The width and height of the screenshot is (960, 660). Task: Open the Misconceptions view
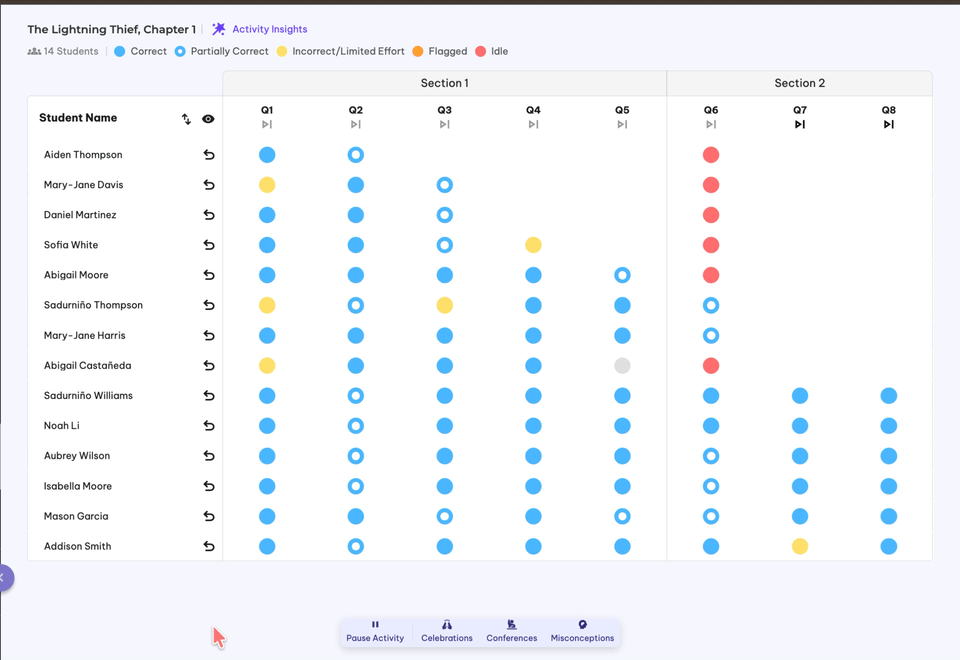[582, 631]
